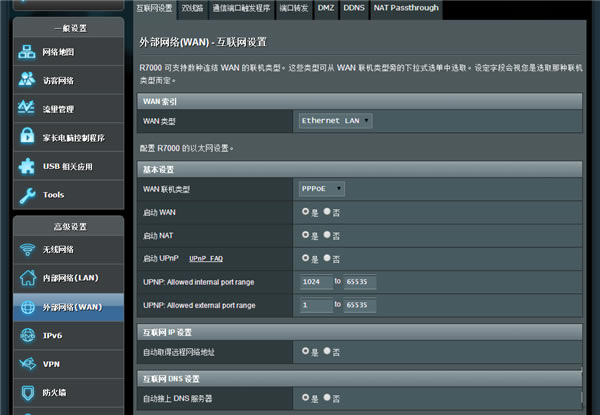Select 否 for 启动 WAN
Image resolution: width=600 pixels, height=415 pixels.
click(x=328, y=212)
